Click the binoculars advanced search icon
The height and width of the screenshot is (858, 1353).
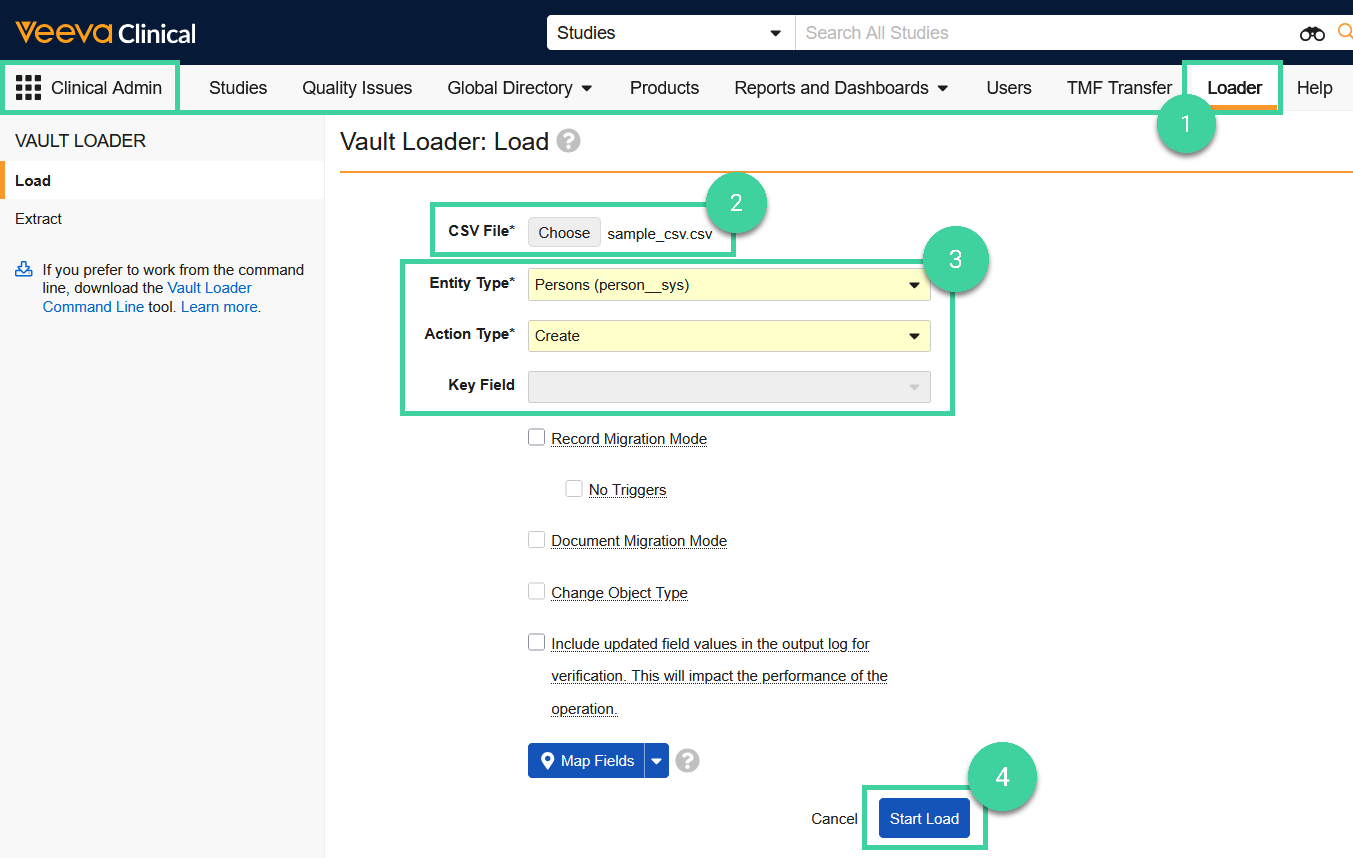[1311, 33]
